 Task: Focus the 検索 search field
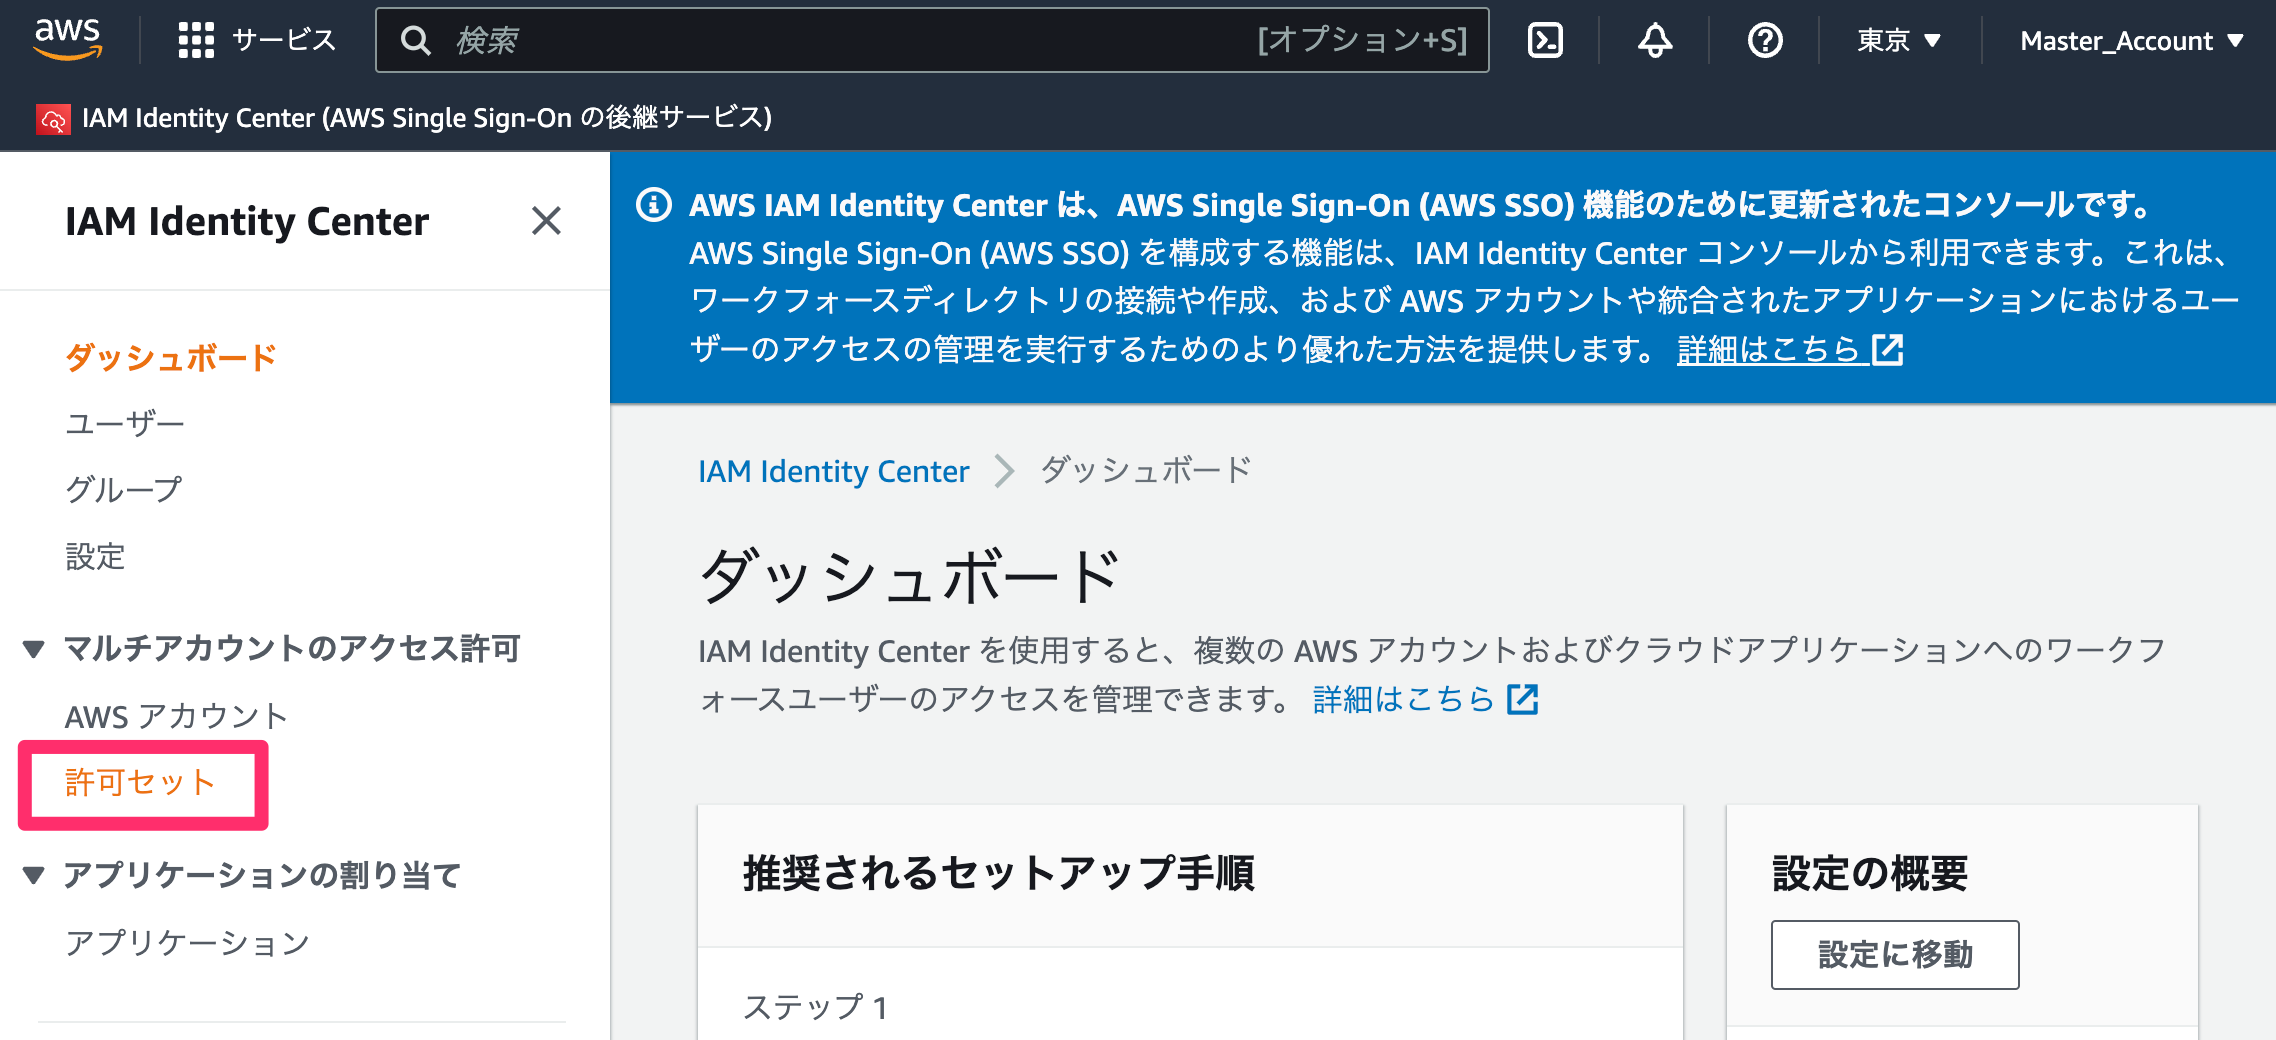pos(932,40)
